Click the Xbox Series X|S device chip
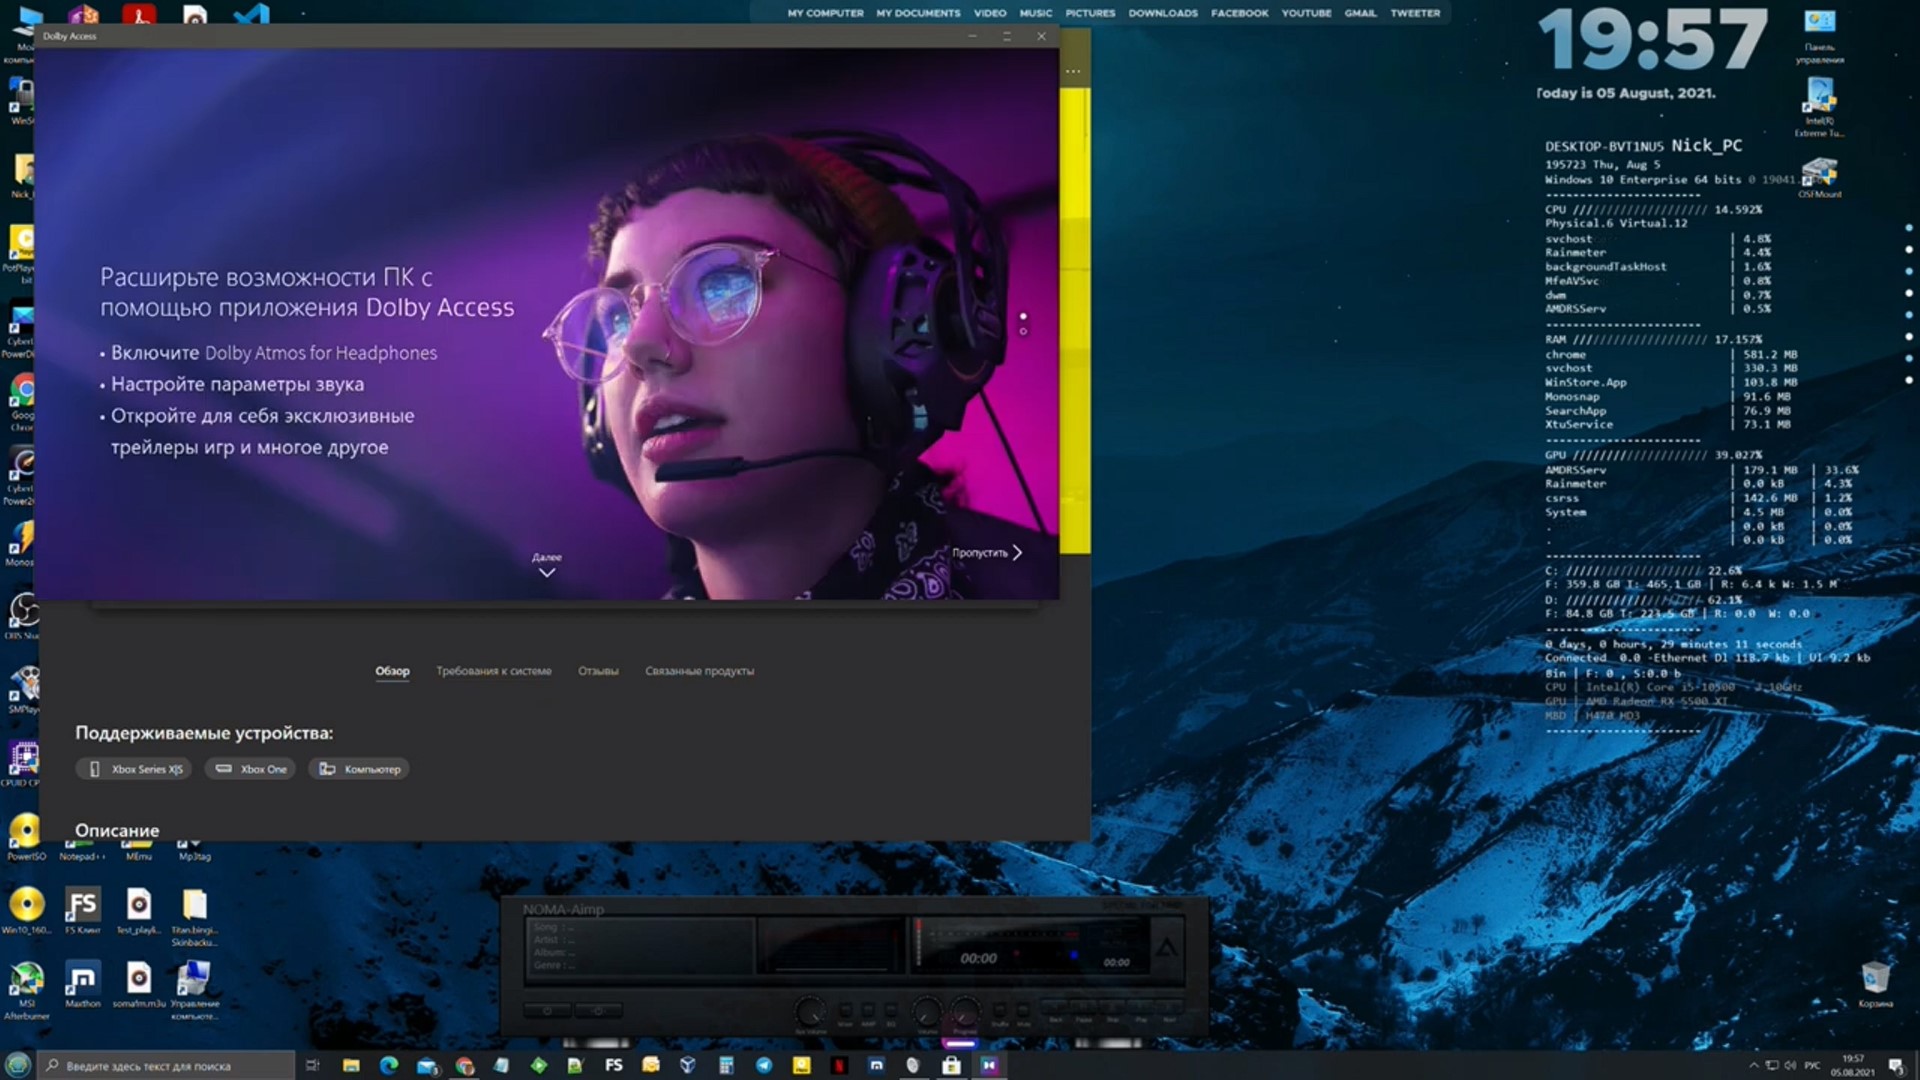The width and height of the screenshot is (1920, 1080). click(135, 769)
